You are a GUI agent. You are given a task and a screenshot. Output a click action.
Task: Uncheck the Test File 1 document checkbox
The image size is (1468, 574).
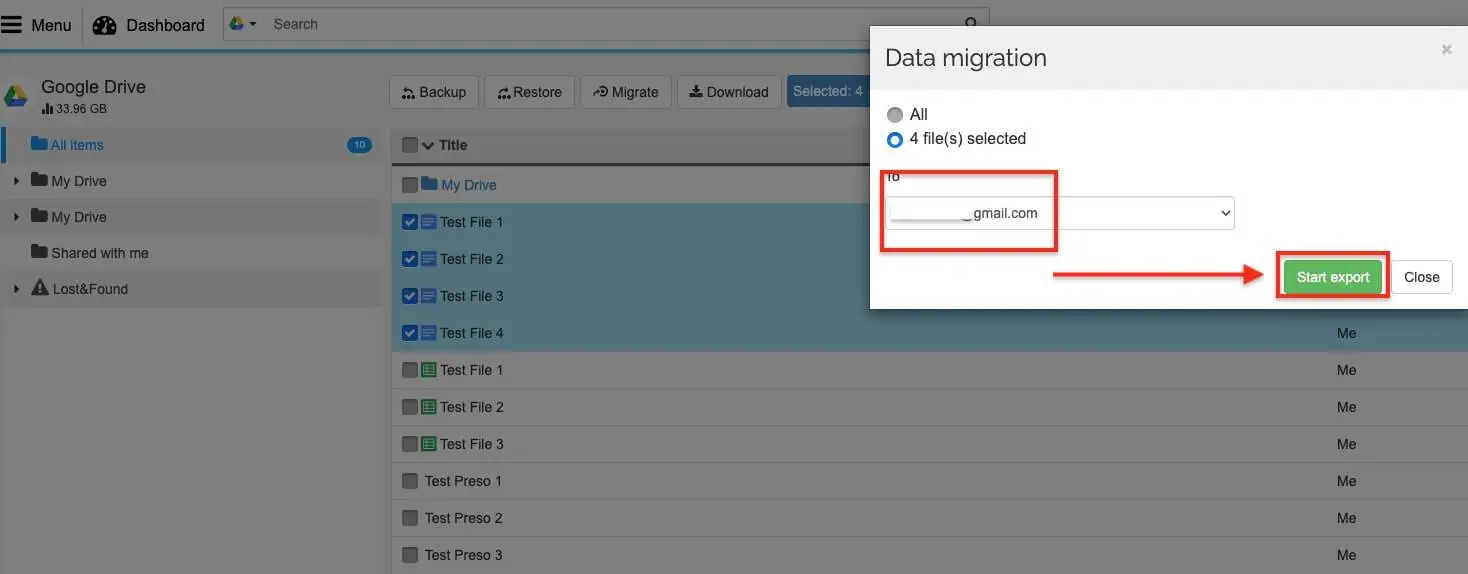[409, 222]
